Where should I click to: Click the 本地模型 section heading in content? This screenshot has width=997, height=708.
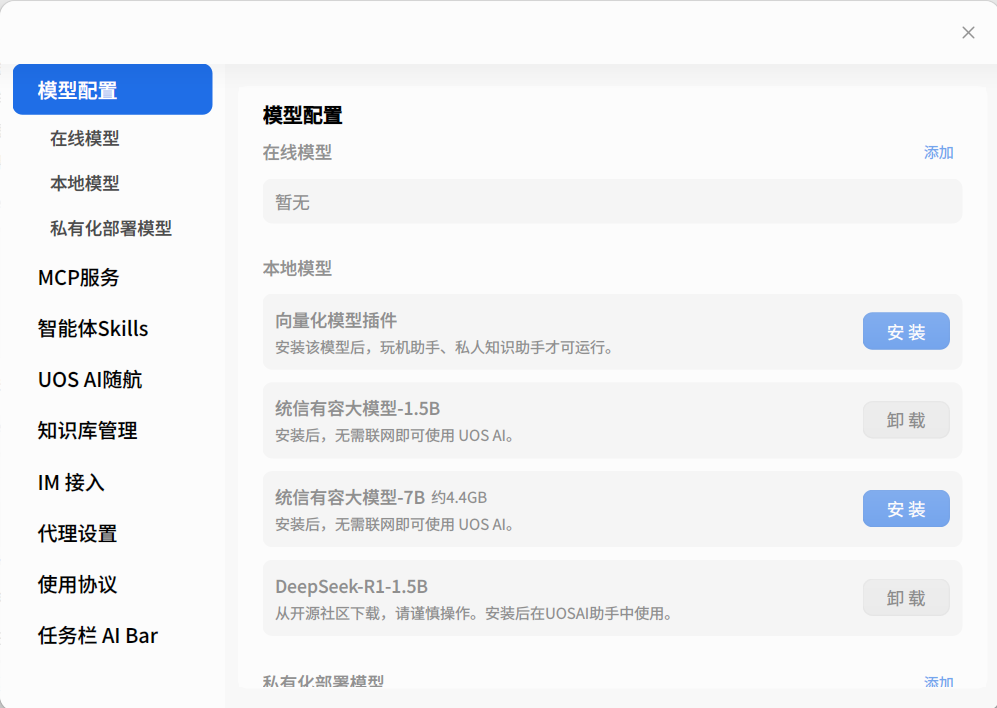[x=297, y=268]
